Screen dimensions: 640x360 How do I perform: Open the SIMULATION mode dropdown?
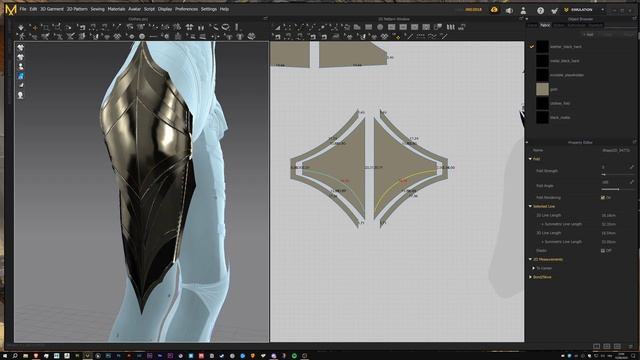tap(602, 10)
